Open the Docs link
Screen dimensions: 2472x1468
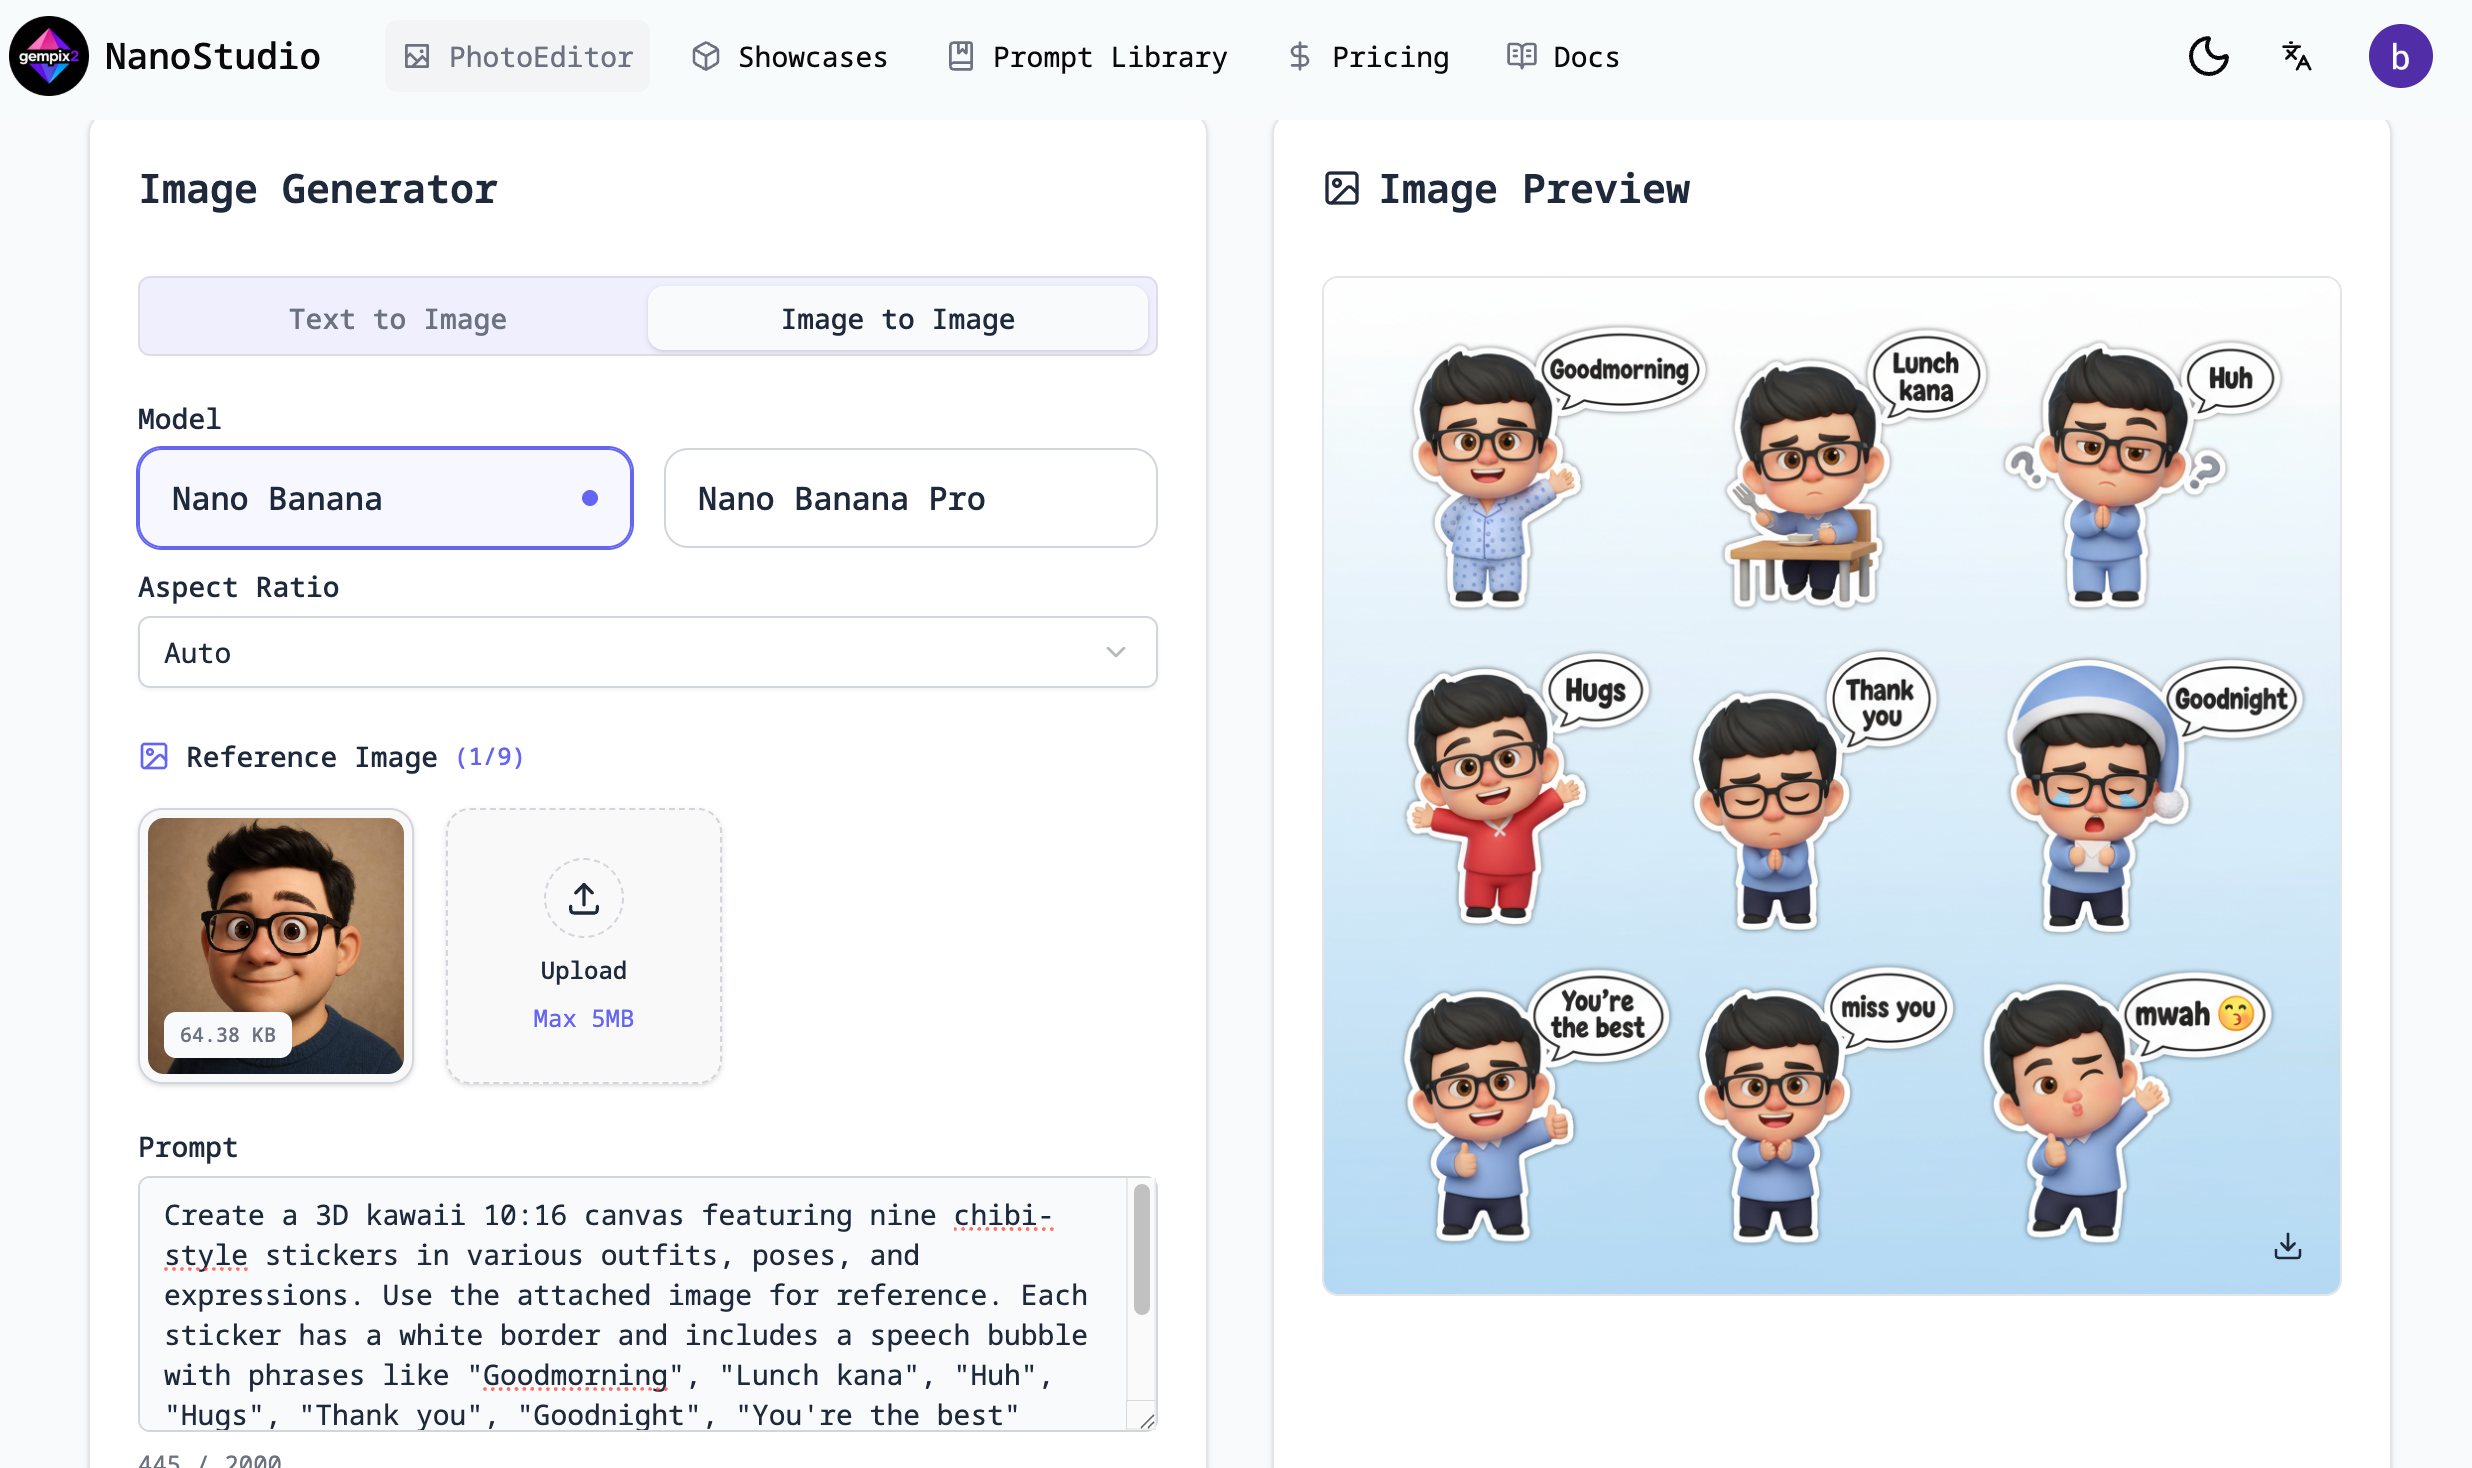1563,57
